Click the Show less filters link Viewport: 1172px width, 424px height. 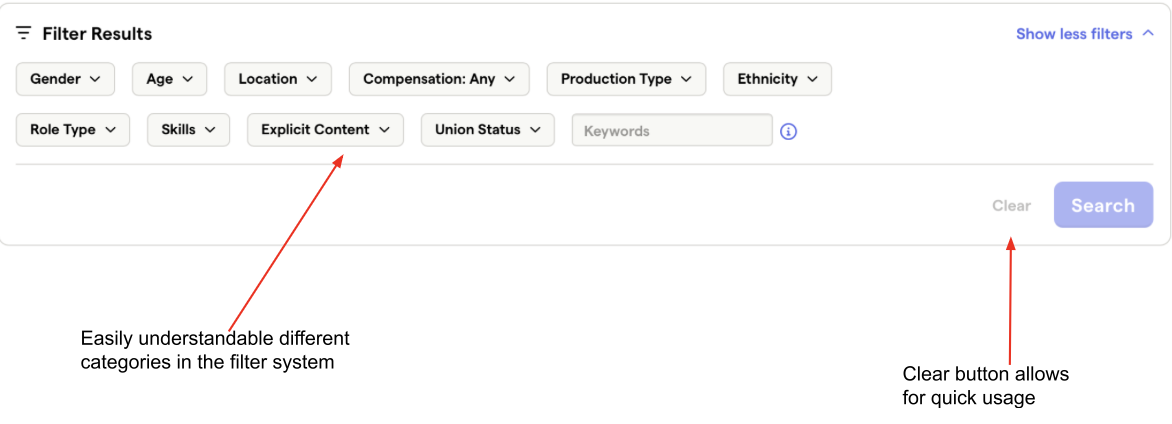tap(1074, 34)
